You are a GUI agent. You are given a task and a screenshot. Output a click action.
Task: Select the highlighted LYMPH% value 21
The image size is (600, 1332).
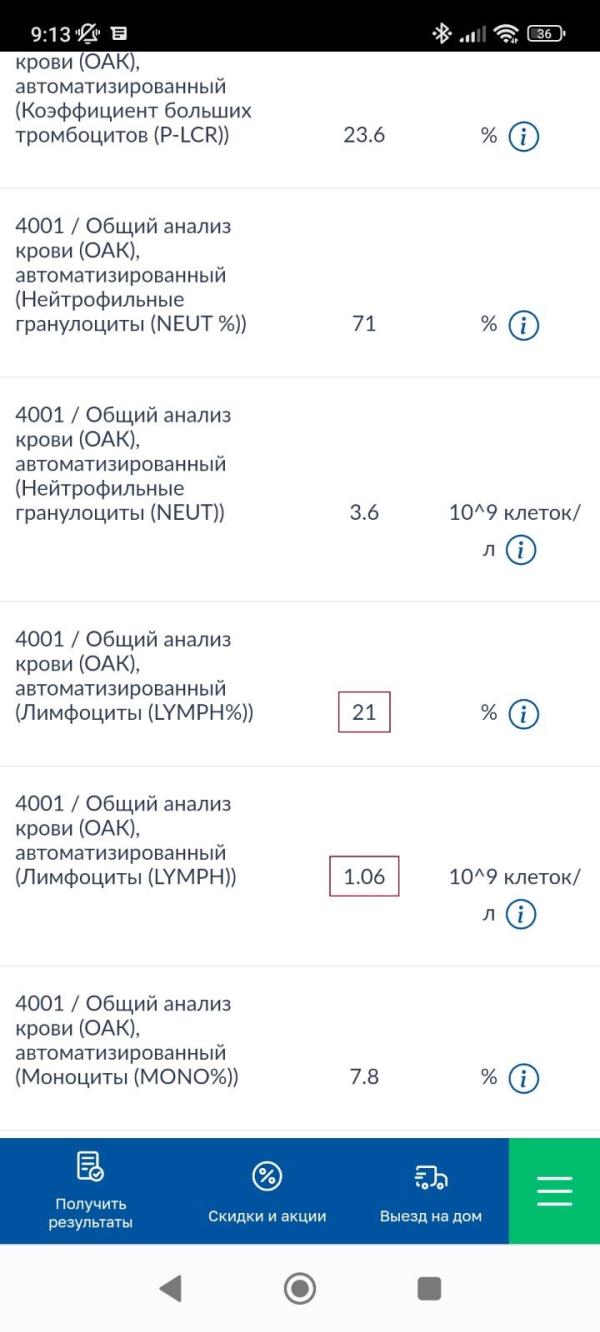click(364, 712)
